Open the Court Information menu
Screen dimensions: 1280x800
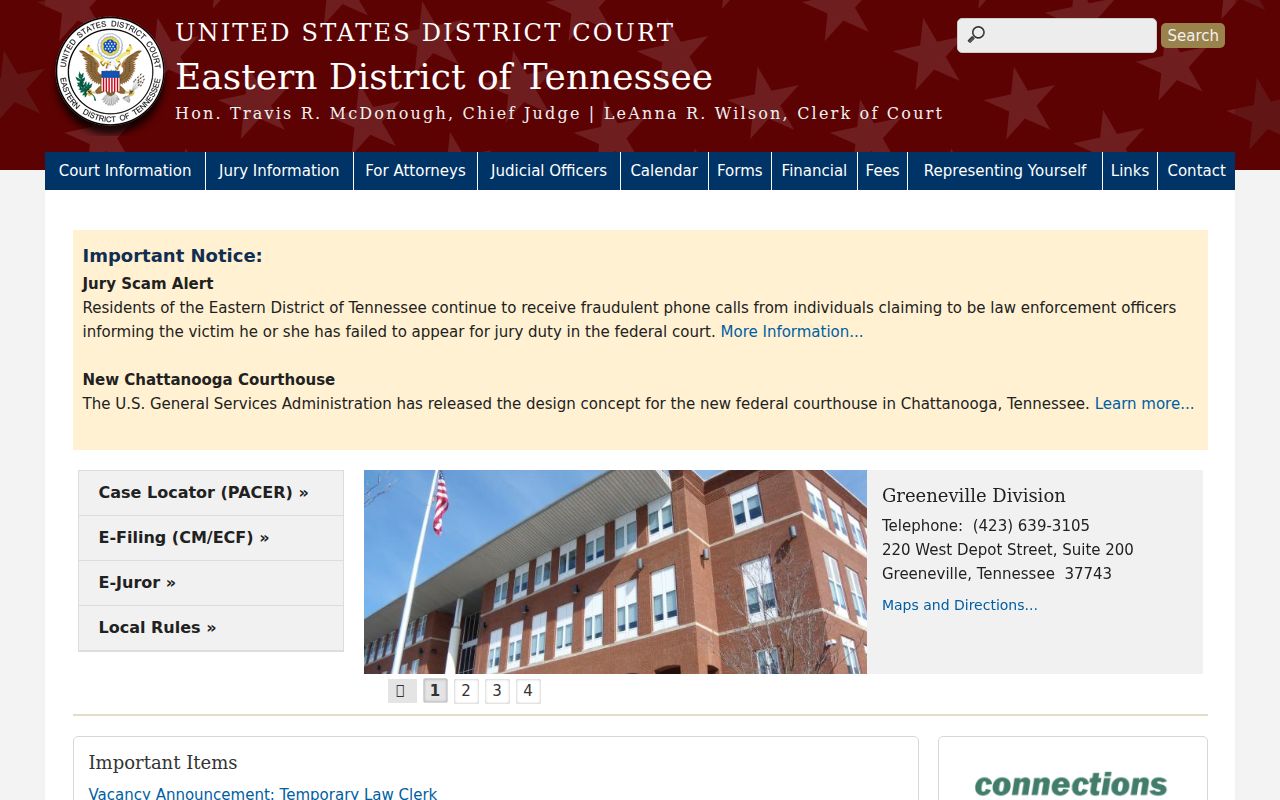(x=125, y=171)
